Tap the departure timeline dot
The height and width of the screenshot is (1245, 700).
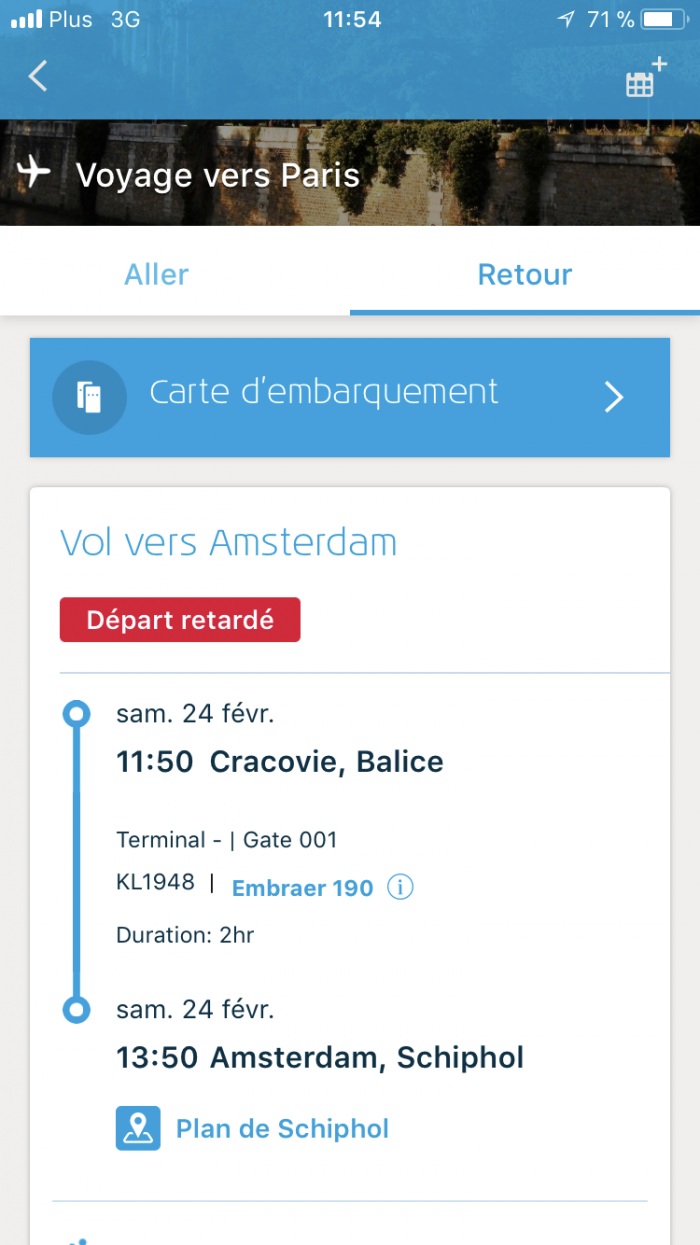[76, 714]
